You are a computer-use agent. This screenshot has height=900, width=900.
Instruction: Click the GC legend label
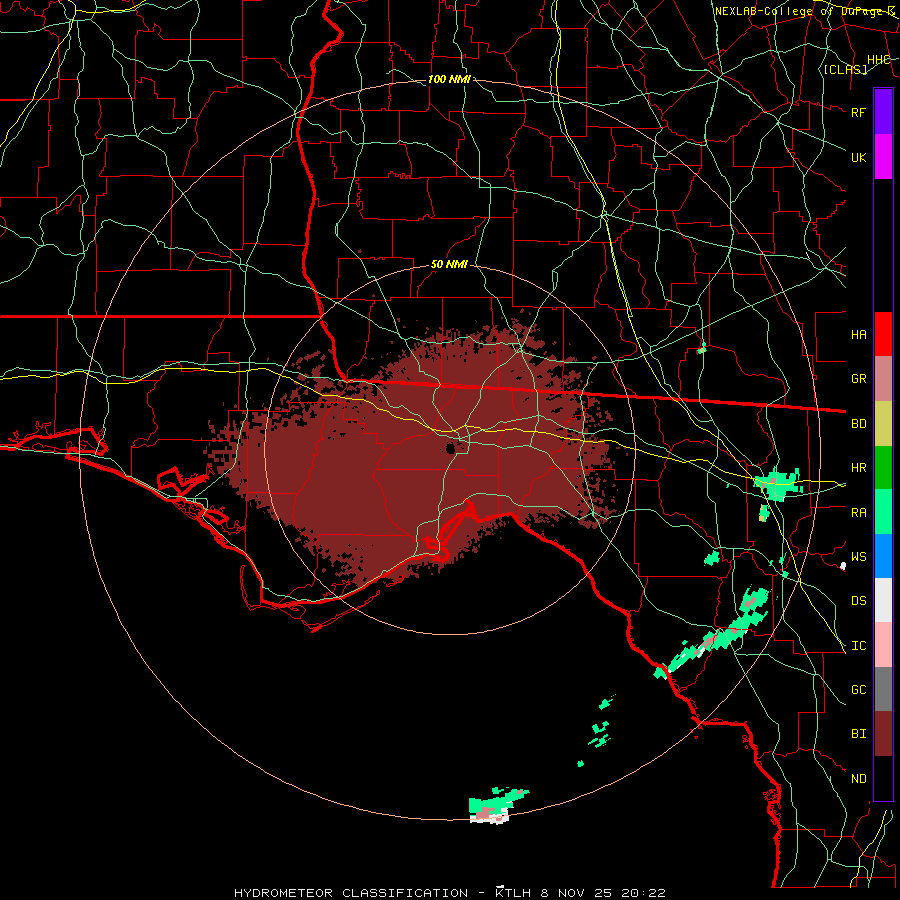pyautogui.click(x=858, y=690)
